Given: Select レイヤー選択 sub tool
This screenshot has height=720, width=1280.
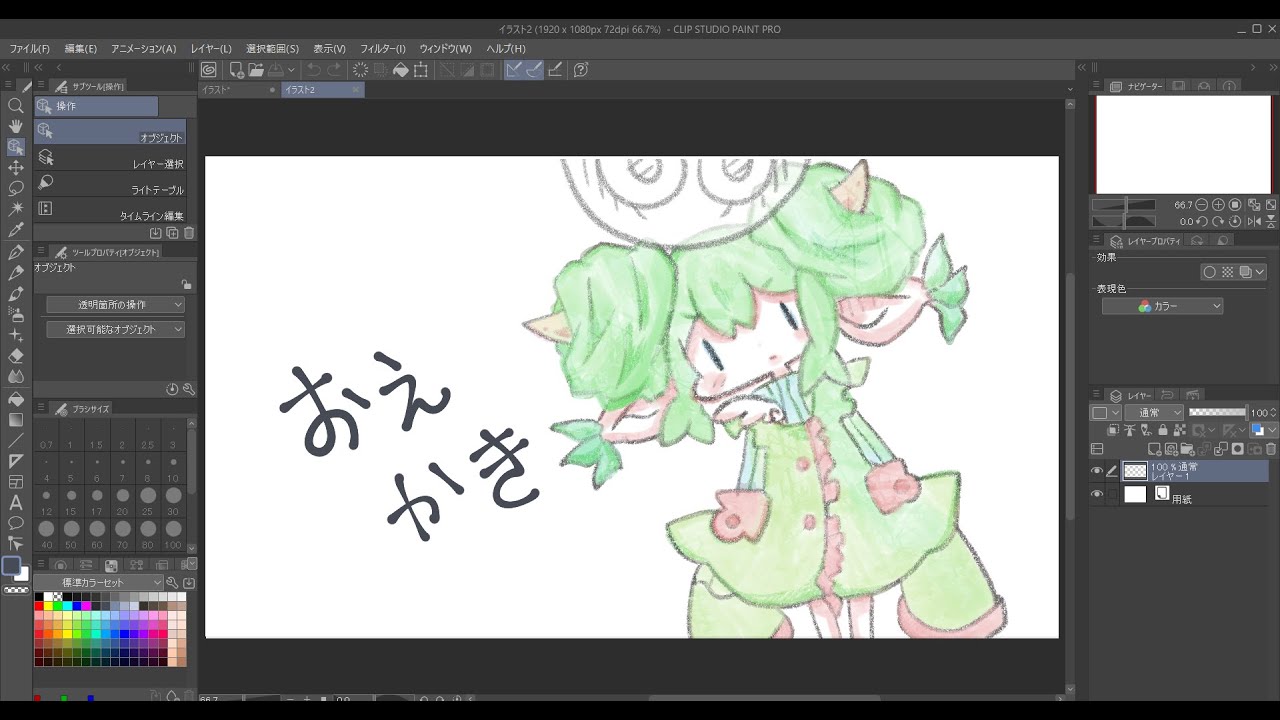Looking at the screenshot, I should coord(110,158).
